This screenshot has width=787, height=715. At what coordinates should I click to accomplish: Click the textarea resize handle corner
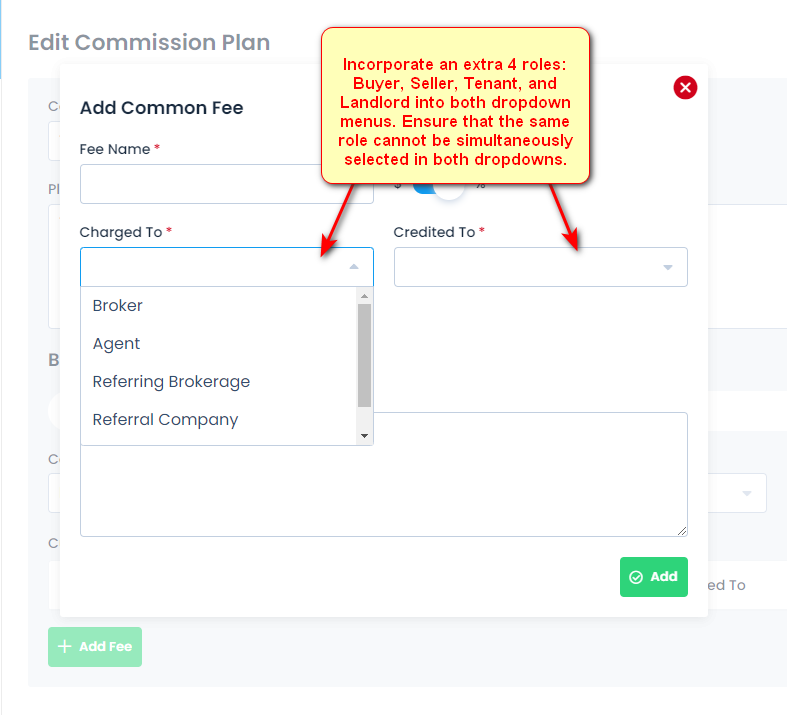(682, 531)
